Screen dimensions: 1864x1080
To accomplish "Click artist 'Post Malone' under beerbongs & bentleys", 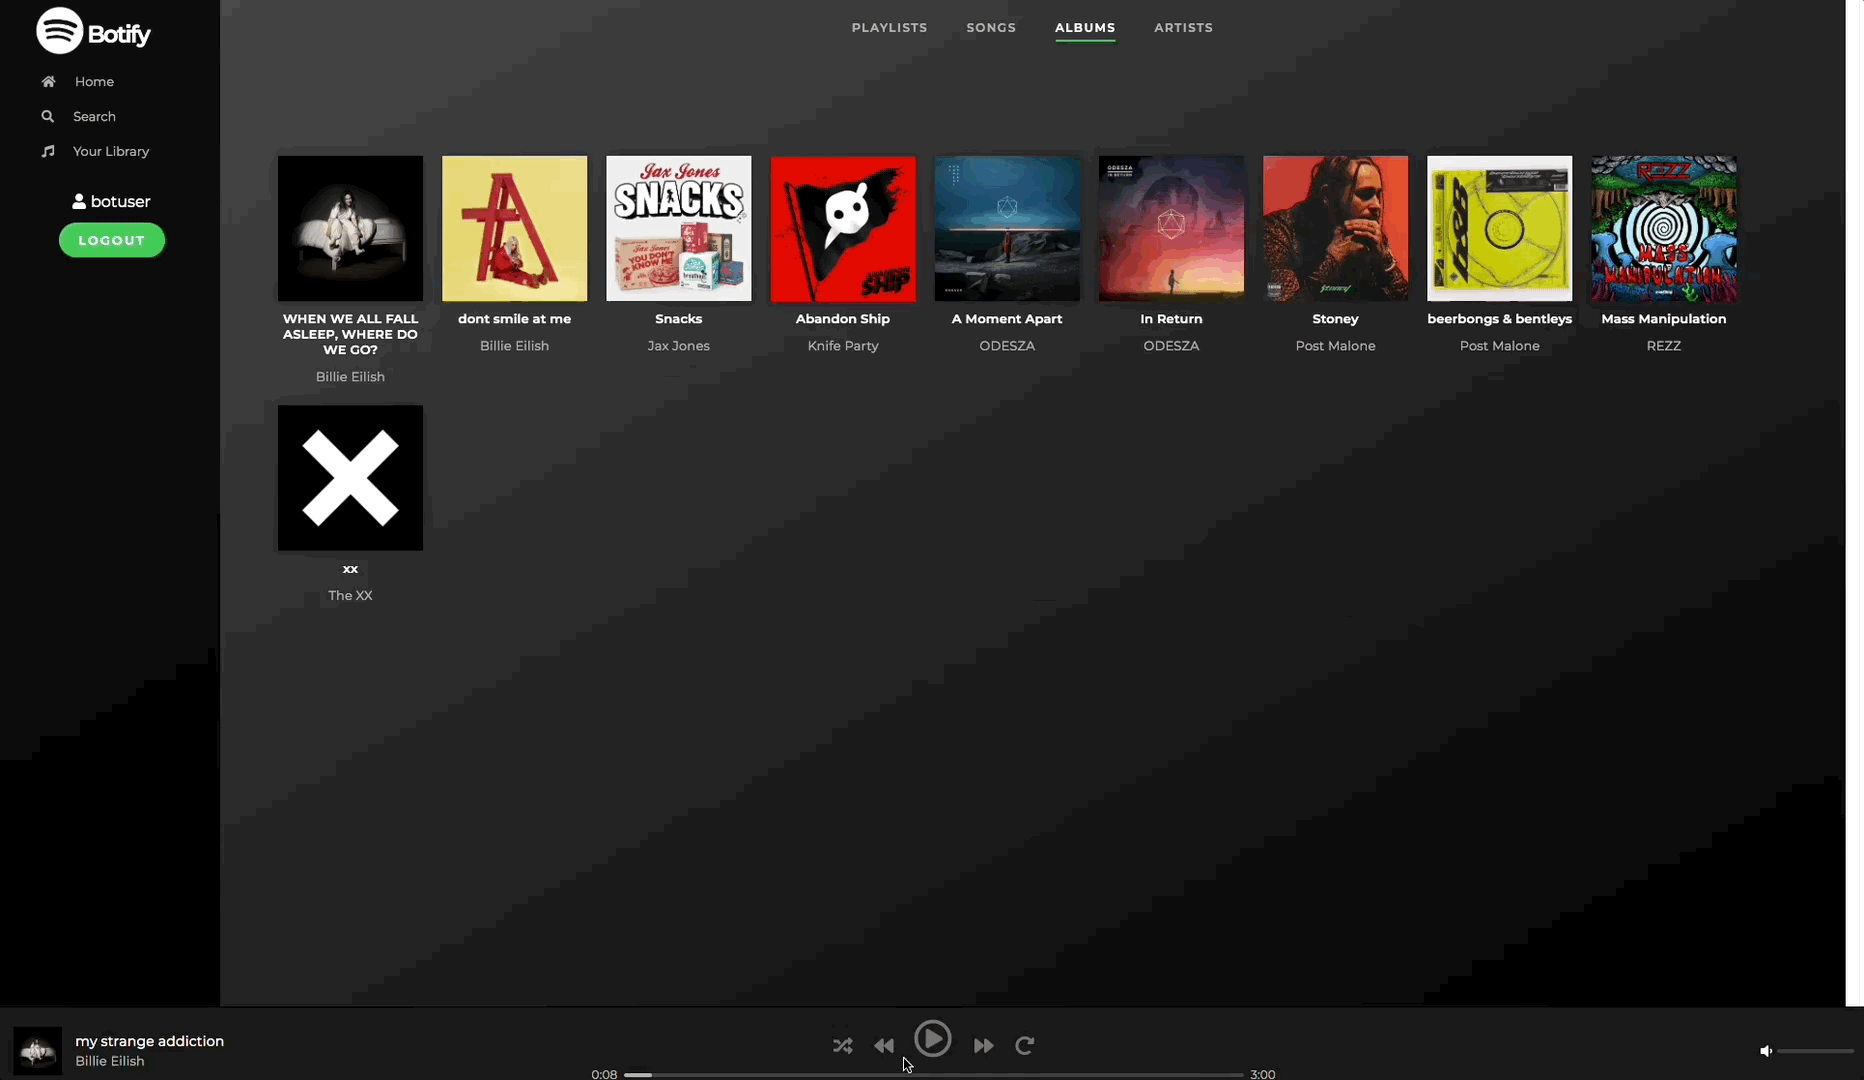I will pos(1499,346).
